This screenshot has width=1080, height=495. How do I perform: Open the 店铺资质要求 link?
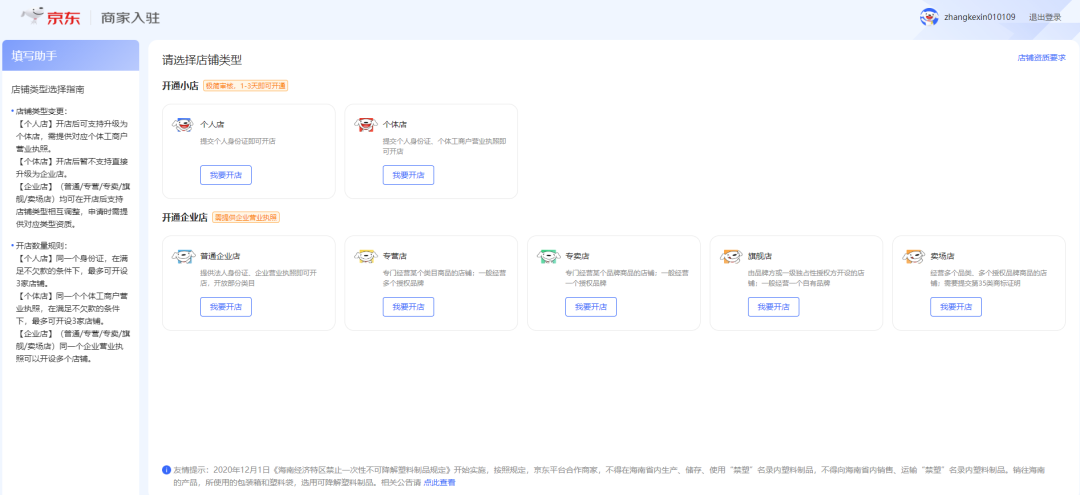point(1041,58)
